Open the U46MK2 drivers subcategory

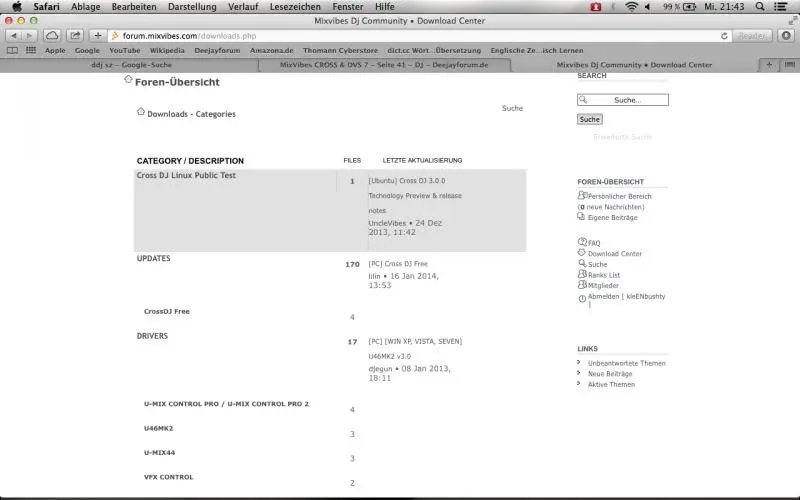tap(159, 428)
